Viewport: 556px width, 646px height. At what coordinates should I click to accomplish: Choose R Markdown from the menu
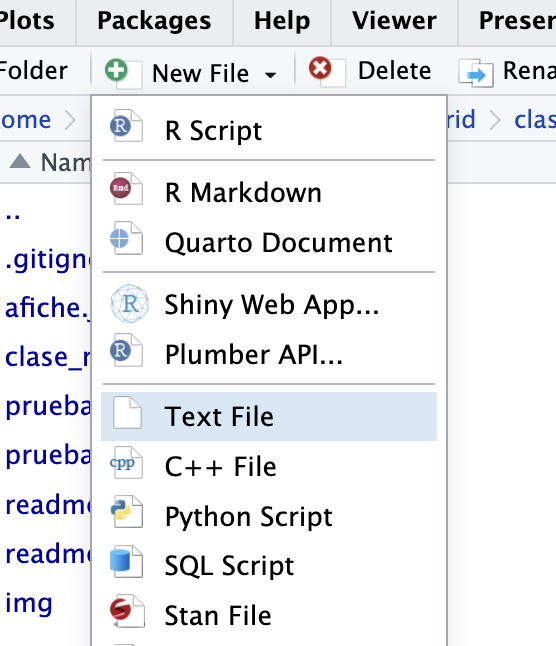[269, 193]
